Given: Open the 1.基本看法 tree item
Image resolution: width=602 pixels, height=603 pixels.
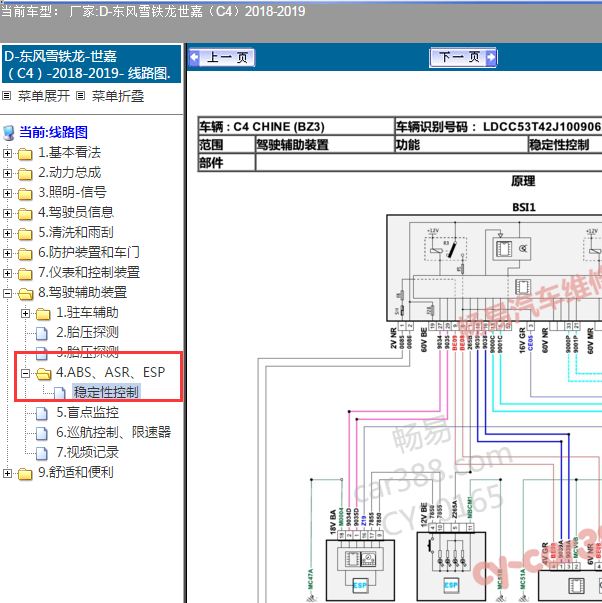Looking at the screenshot, I should point(69,153).
